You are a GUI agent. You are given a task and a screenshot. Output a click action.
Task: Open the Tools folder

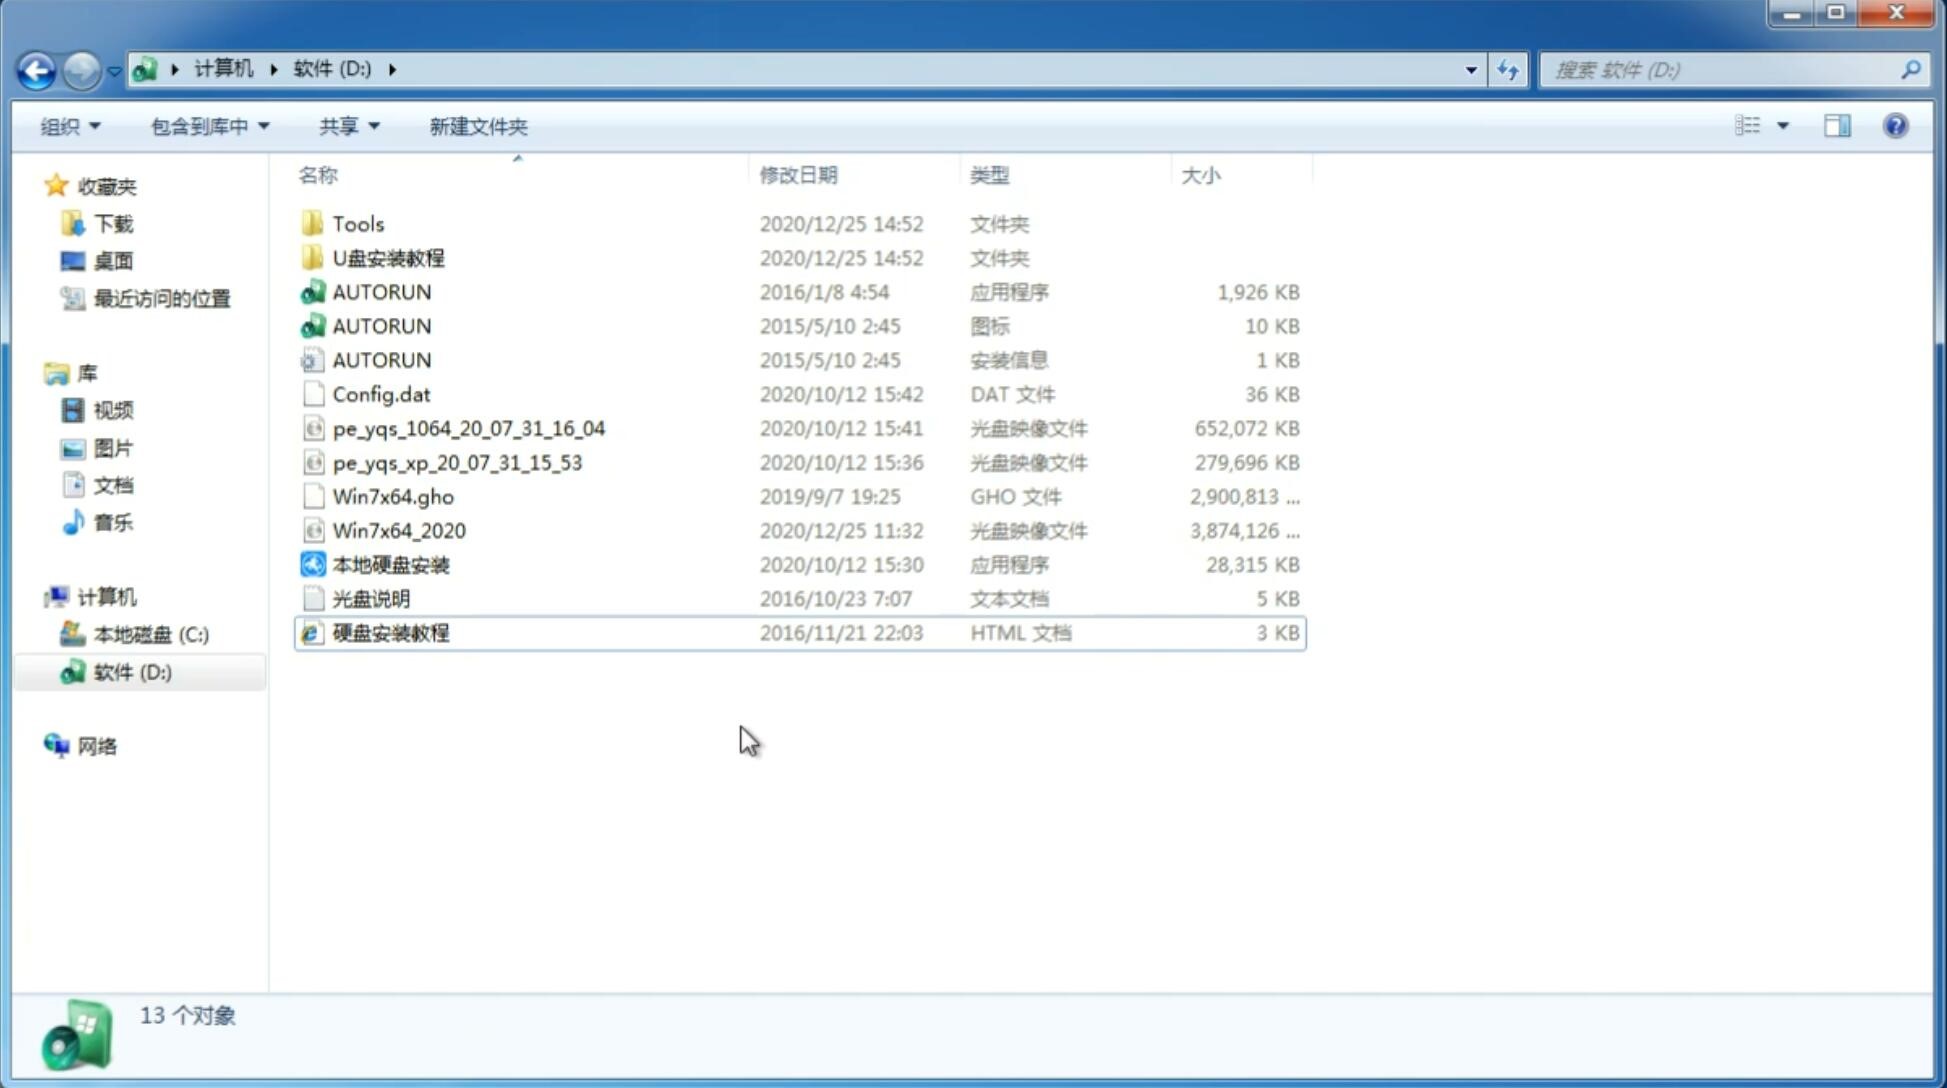click(x=358, y=222)
